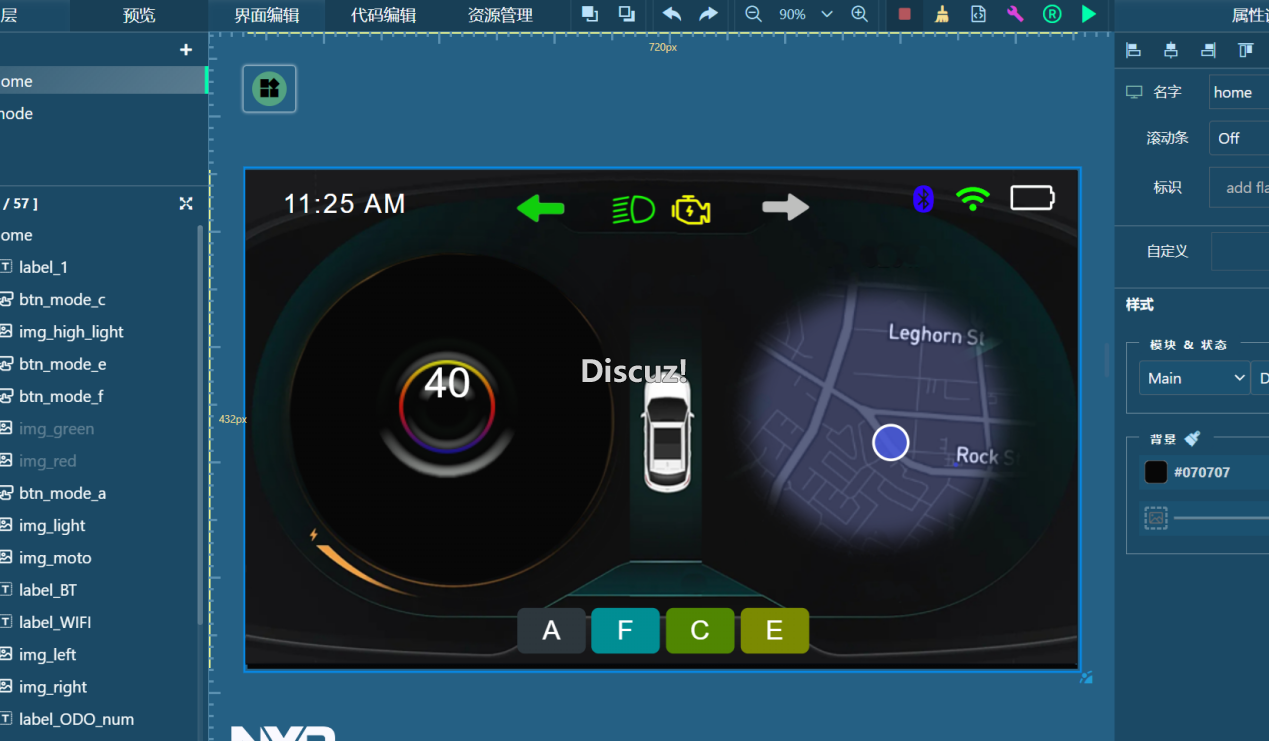The height and width of the screenshot is (741, 1269).
Task: Align widgets to horizontal center
Action: pos(1171,50)
